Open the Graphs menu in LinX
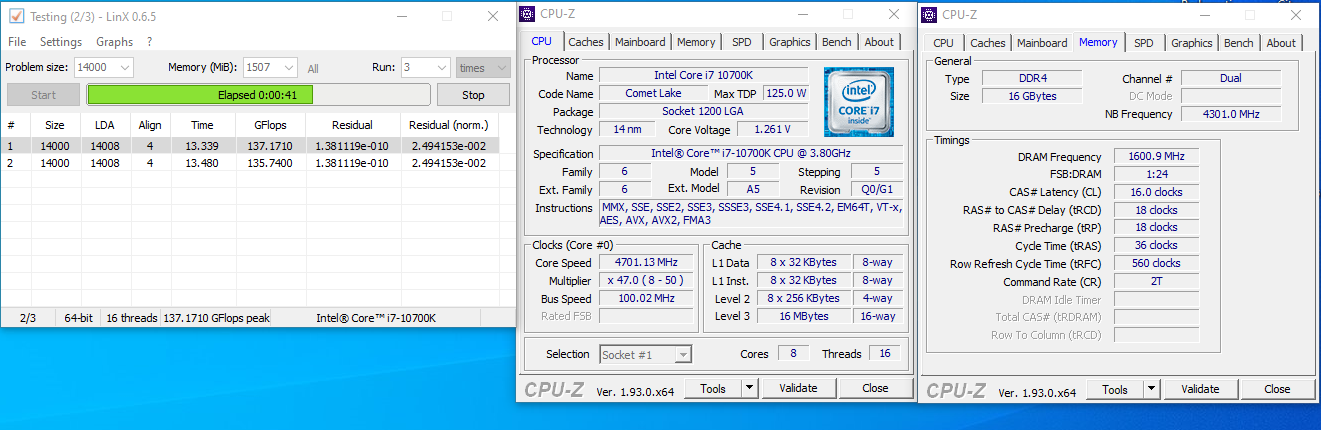 point(115,42)
